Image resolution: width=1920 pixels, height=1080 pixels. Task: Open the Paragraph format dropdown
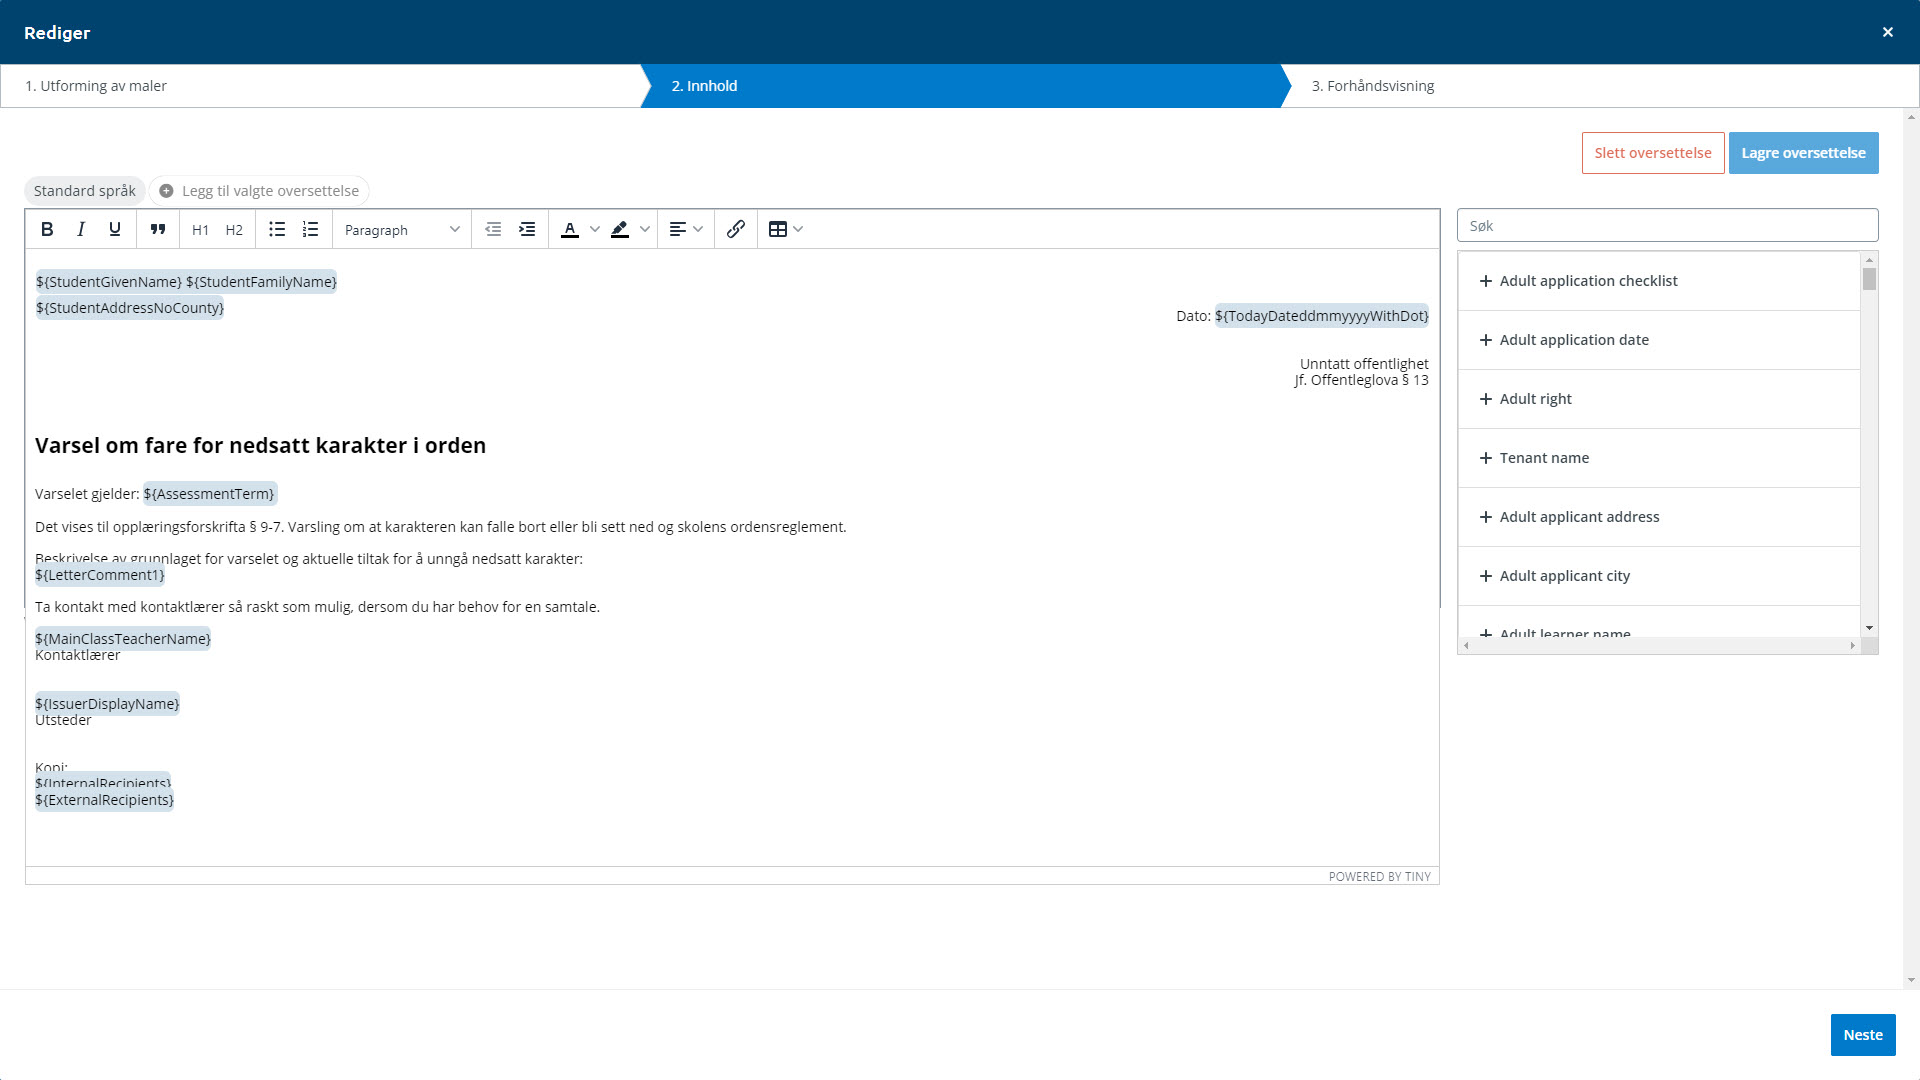(402, 229)
